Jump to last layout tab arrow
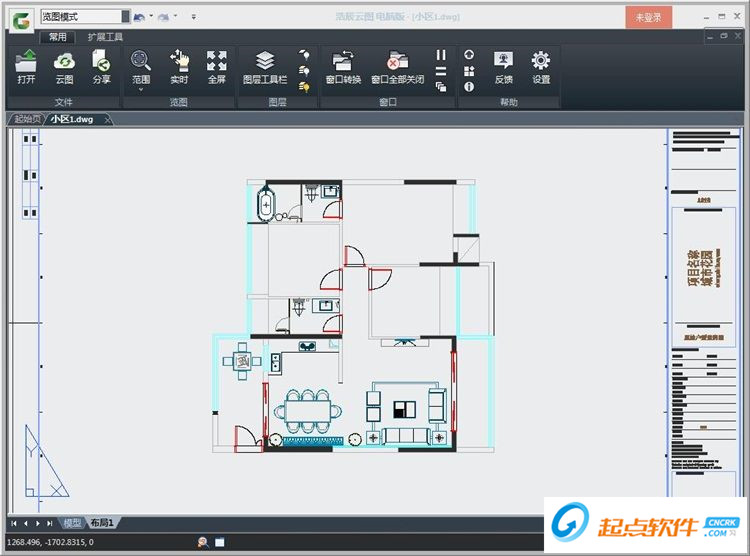 tap(50, 523)
